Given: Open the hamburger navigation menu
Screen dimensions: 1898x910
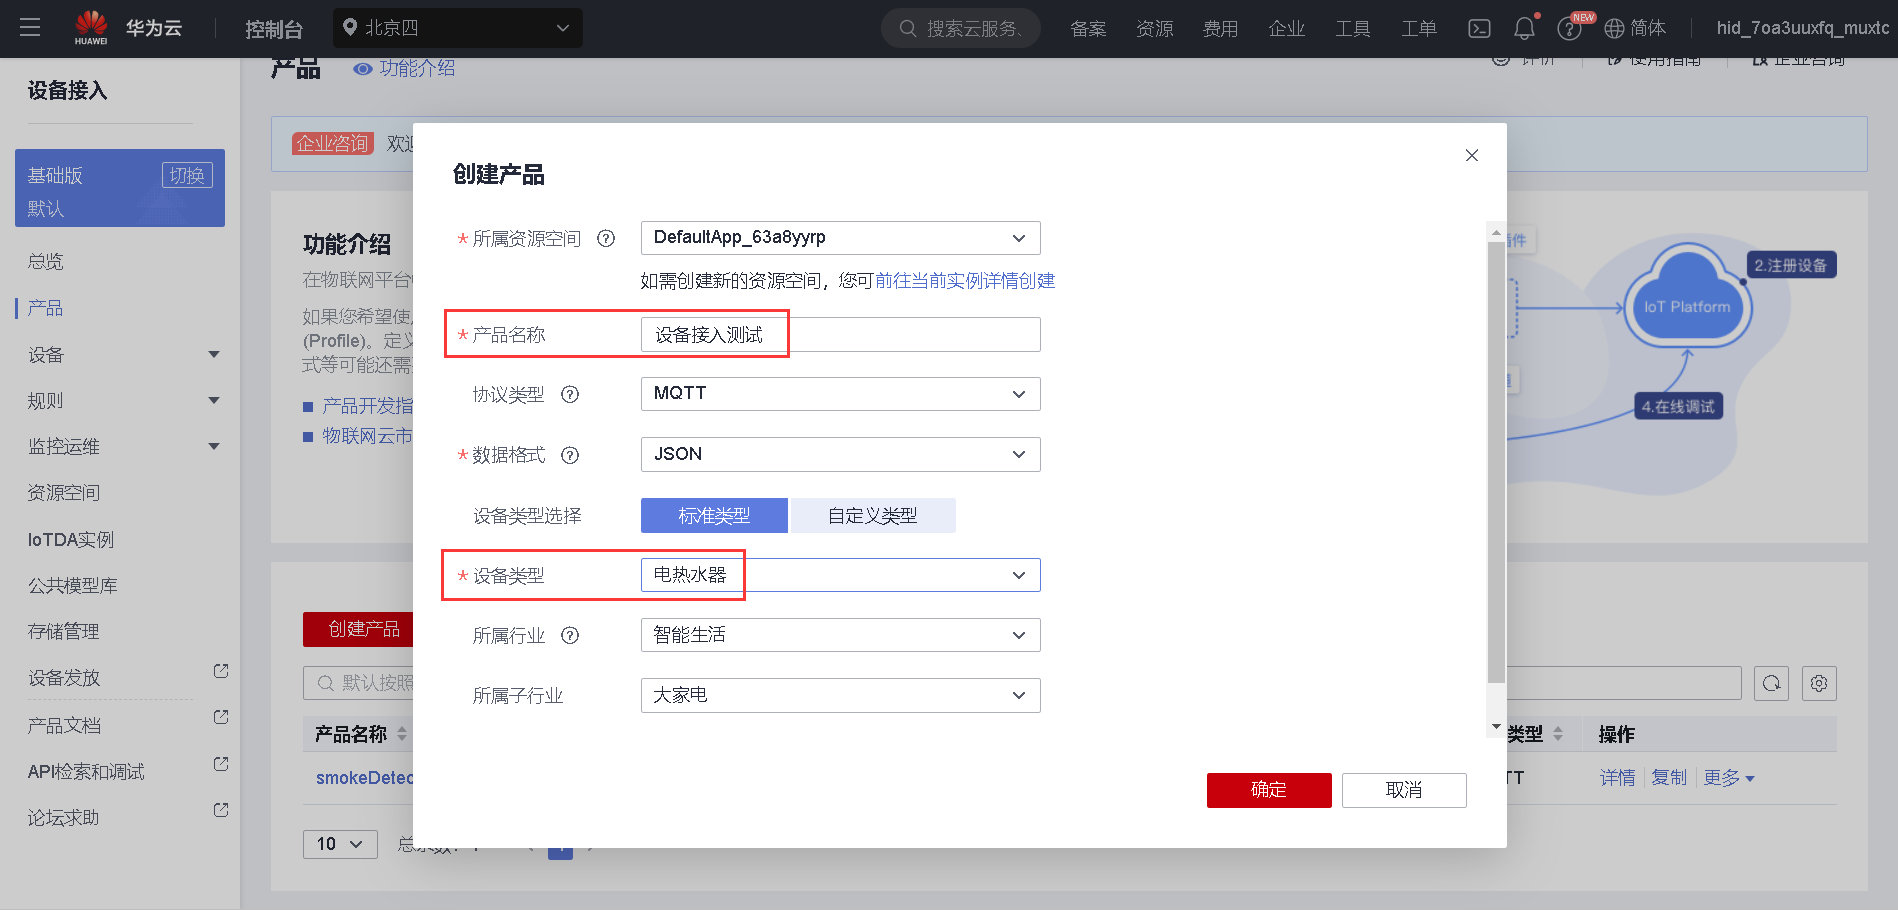Looking at the screenshot, I should pyautogui.click(x=30, y=28).
